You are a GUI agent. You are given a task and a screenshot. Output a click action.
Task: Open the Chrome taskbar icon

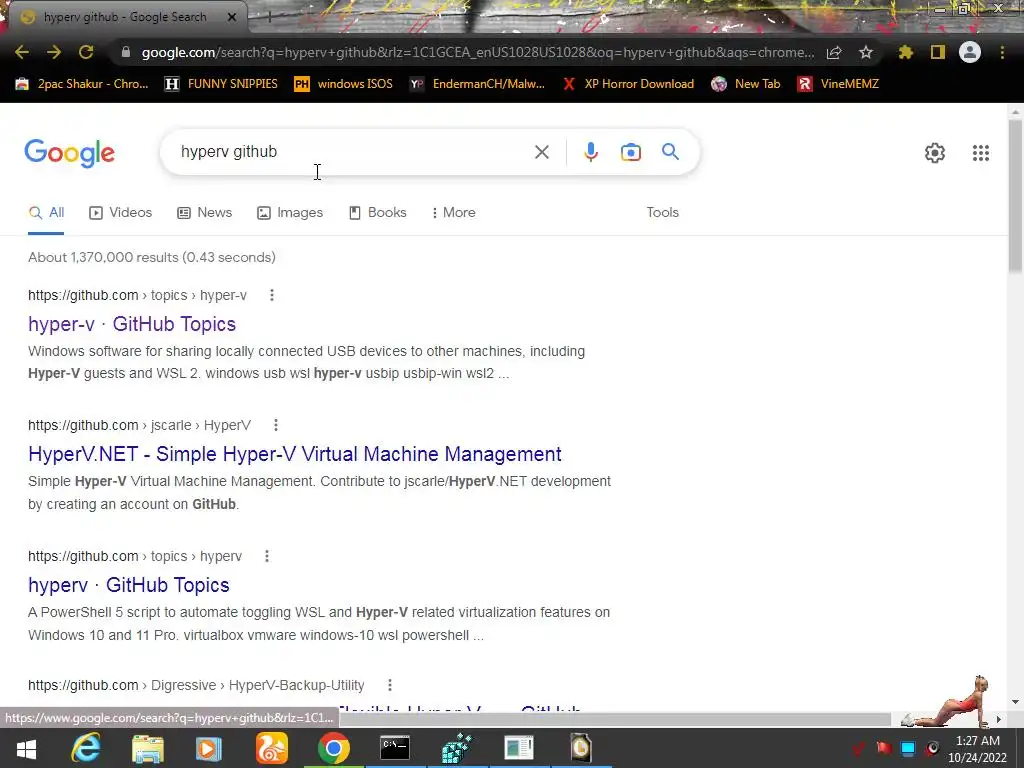(x=334, y=749)
